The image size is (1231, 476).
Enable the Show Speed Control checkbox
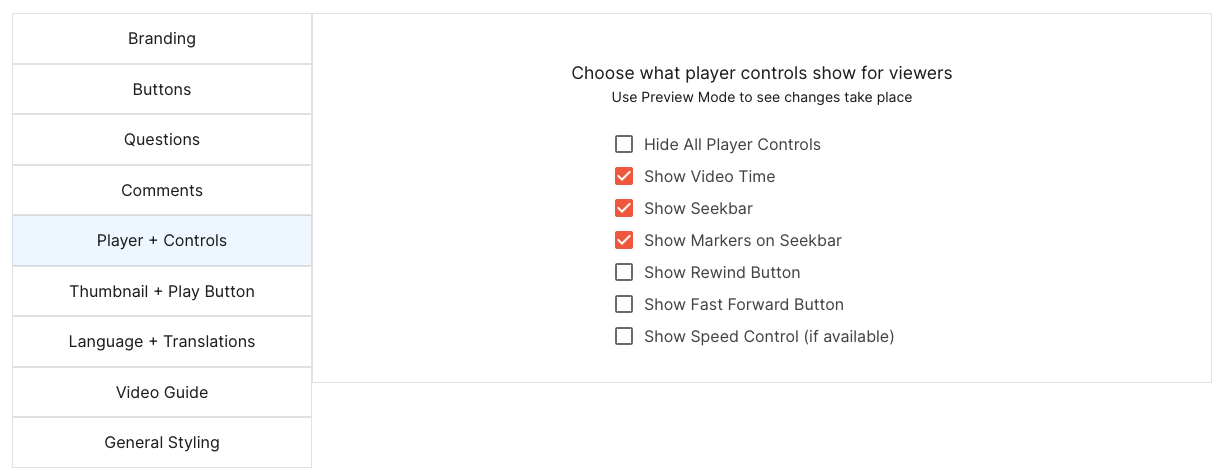[624, 336]
